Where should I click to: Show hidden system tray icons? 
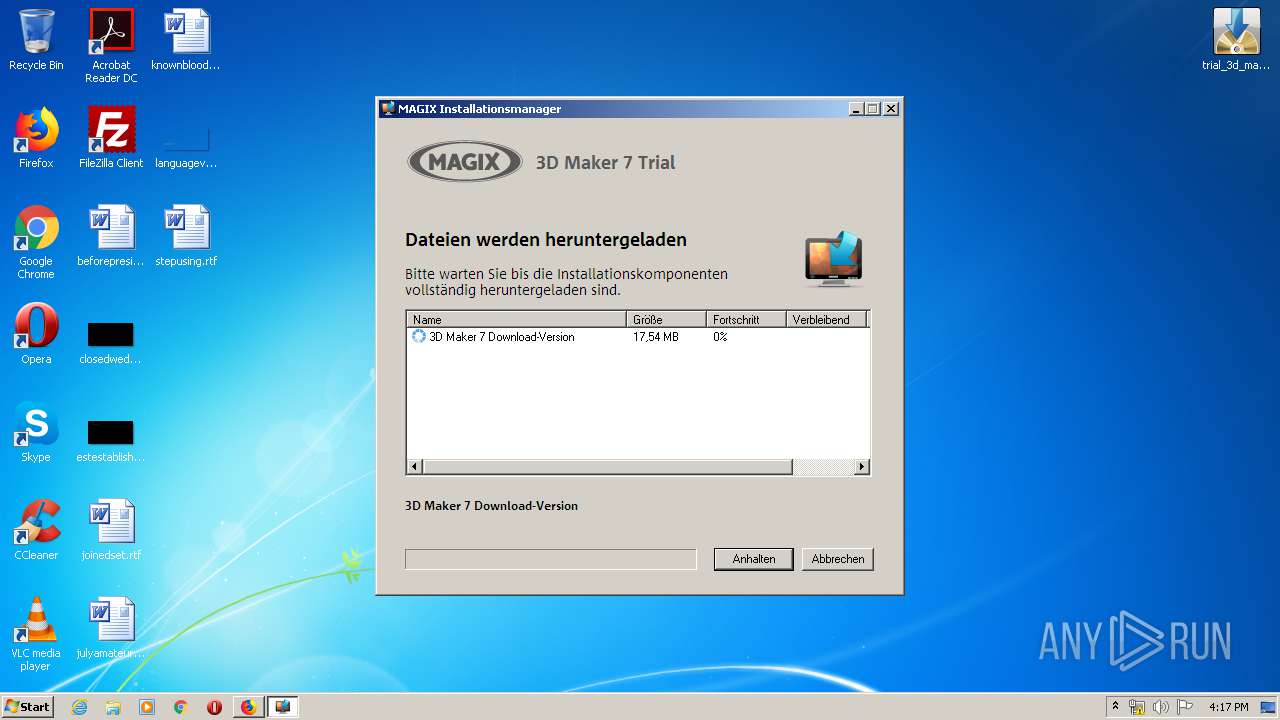[x=1115, y=707]
